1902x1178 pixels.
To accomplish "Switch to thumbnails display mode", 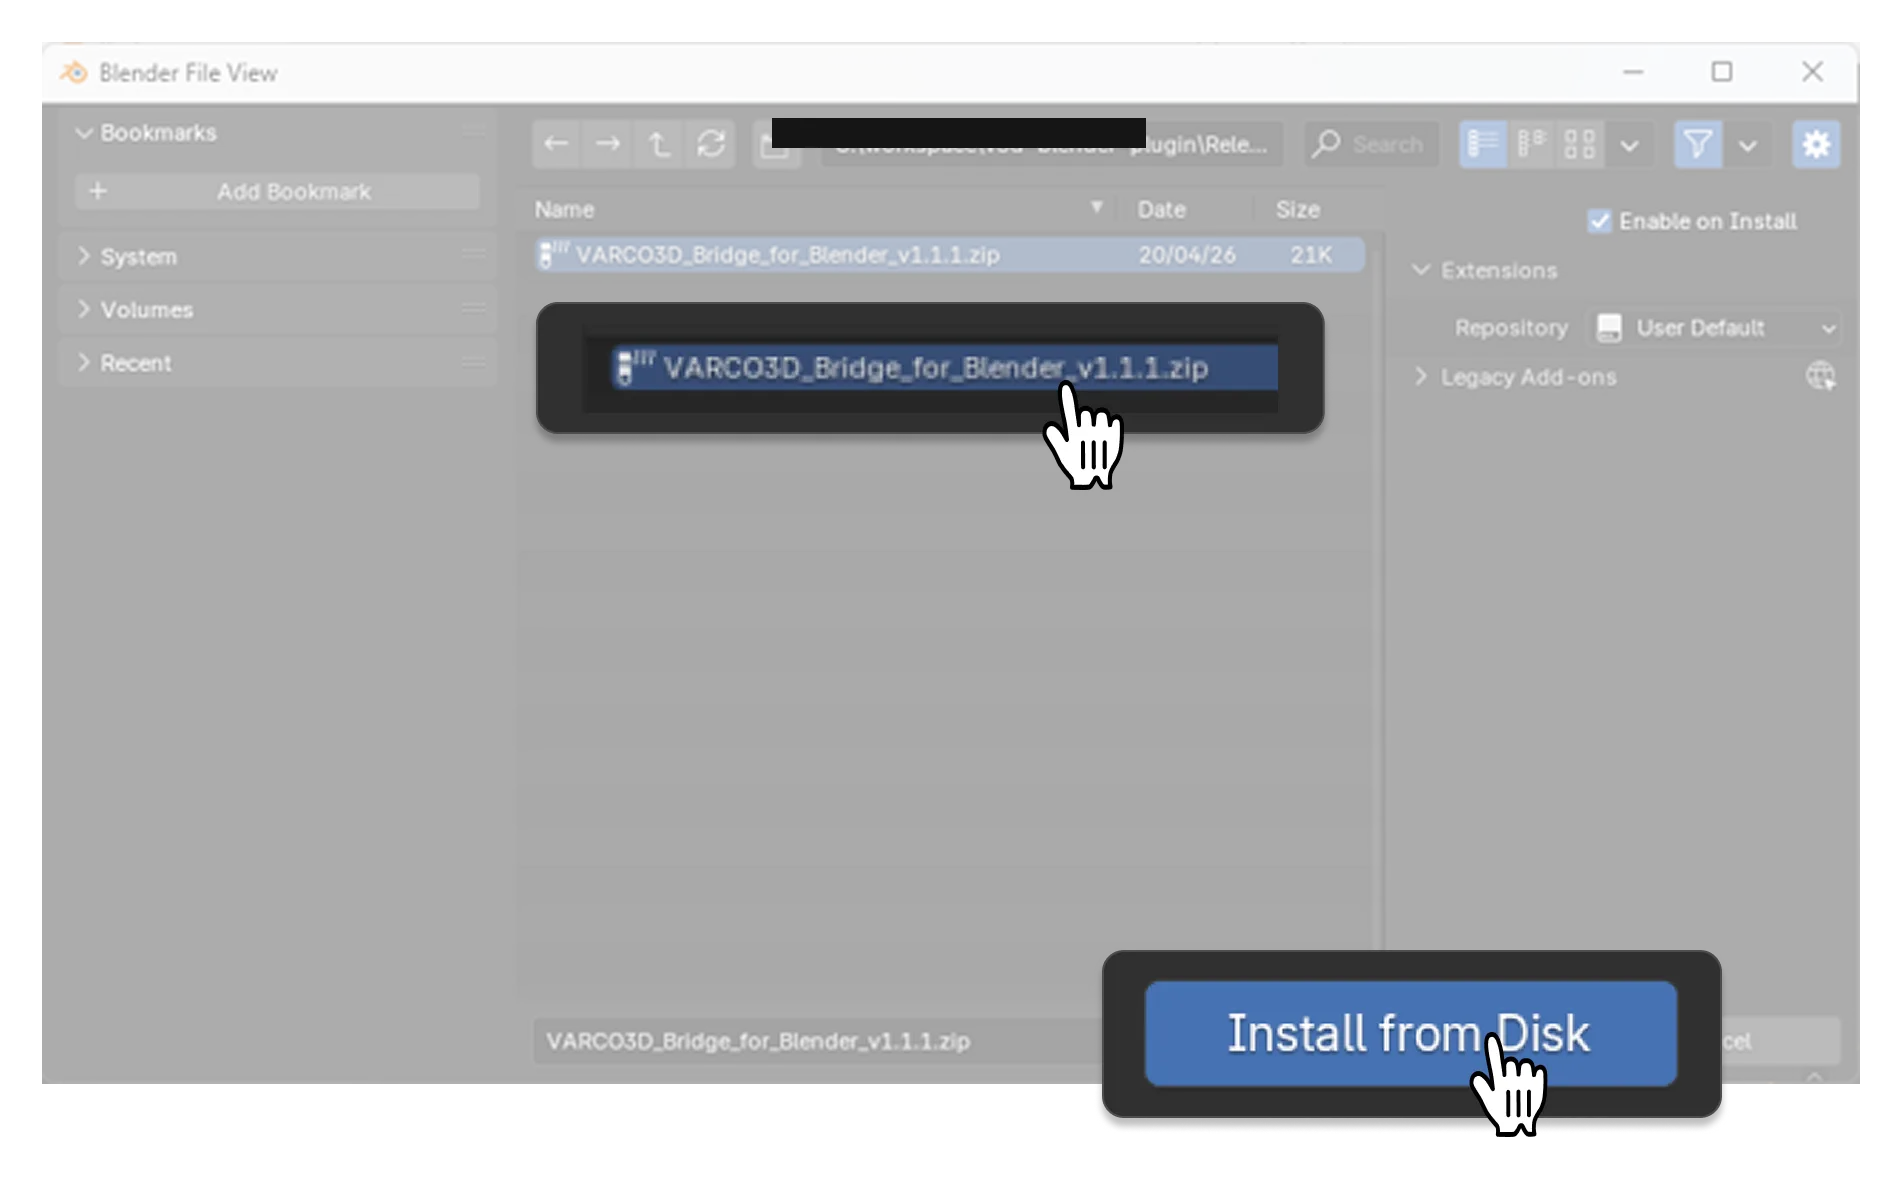I will [x=1580, y=145].
